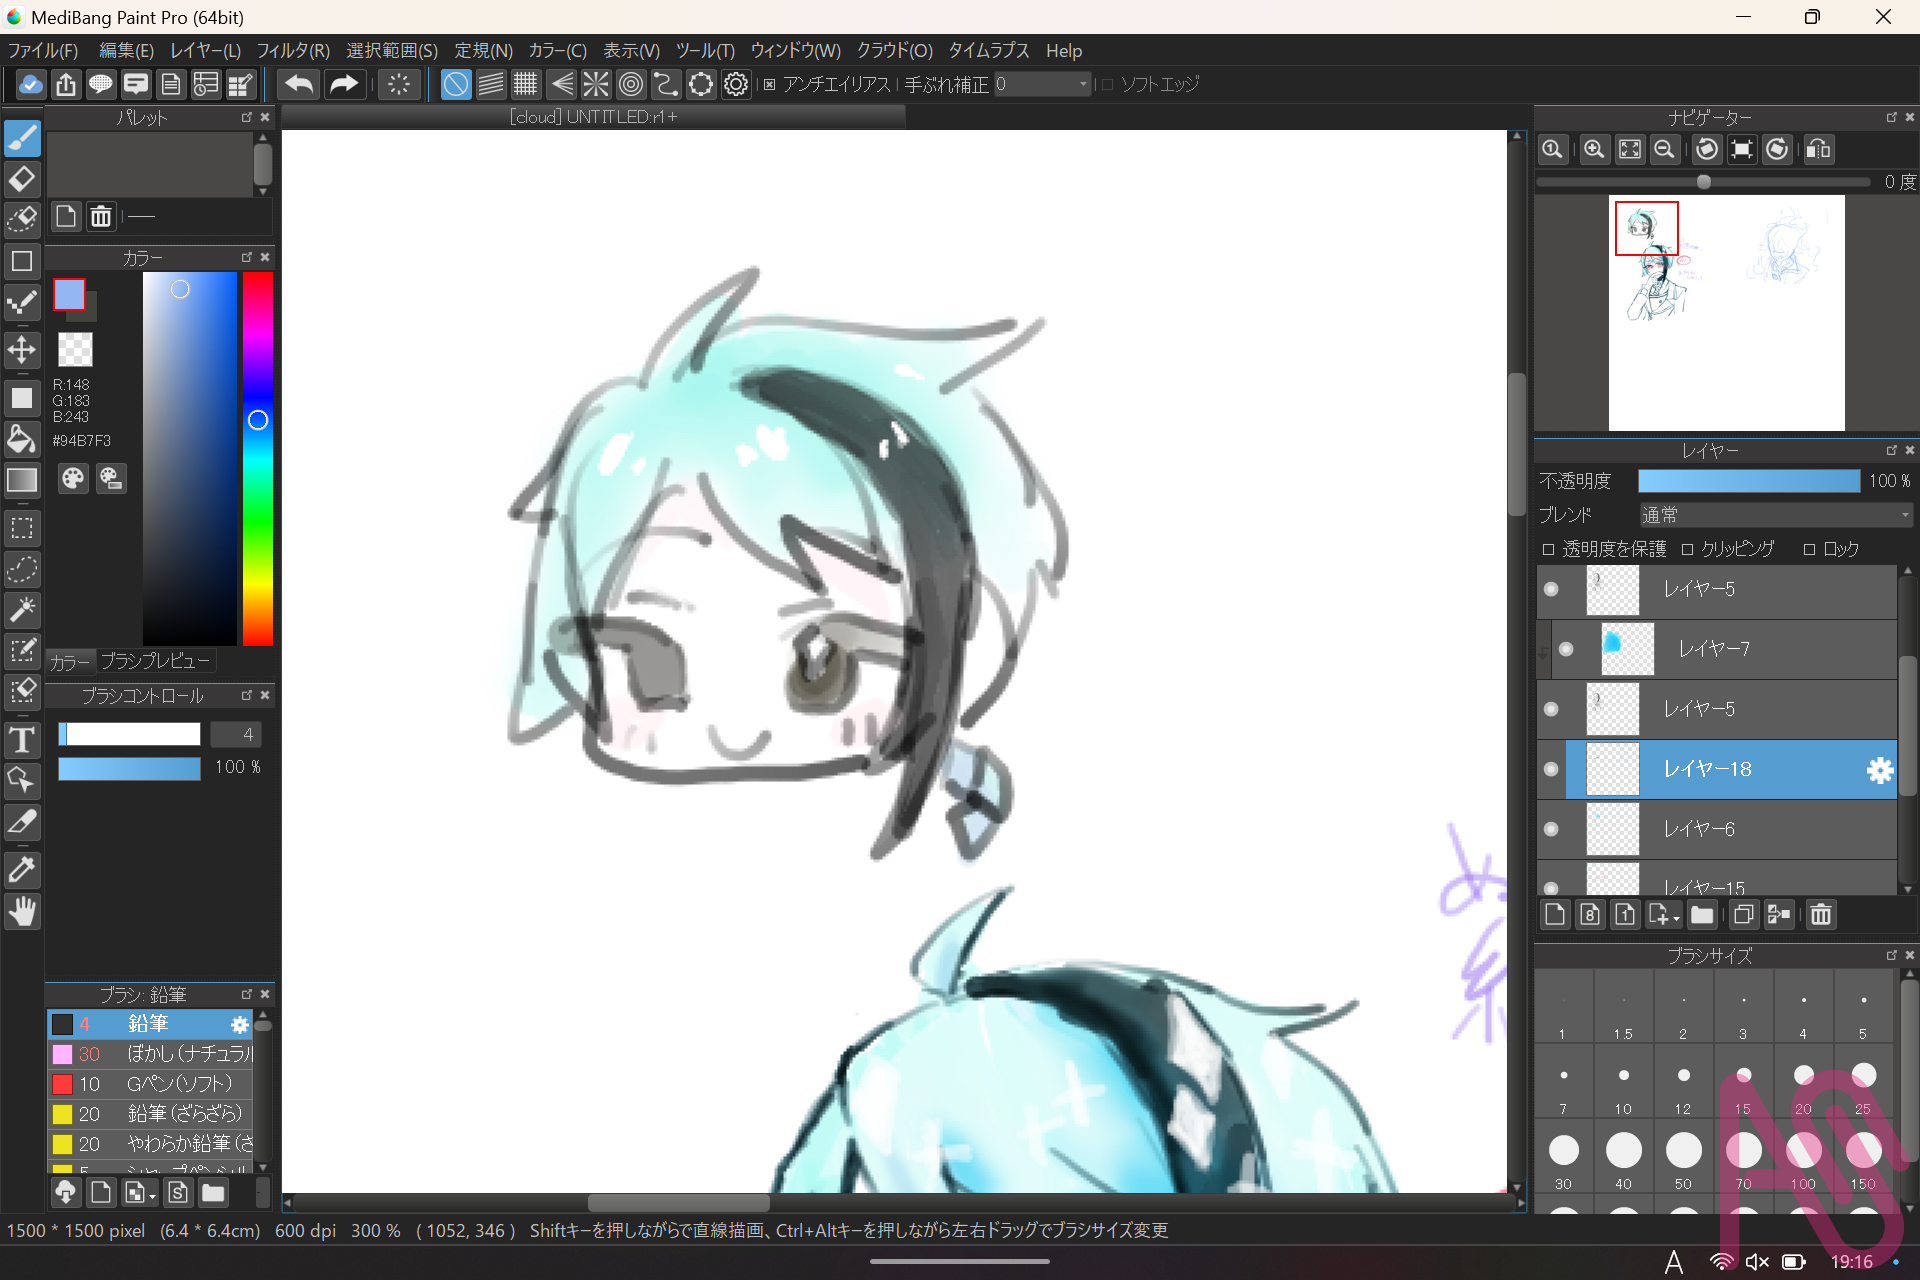1920x1280 pixels.
Task: Select the Brush tool in the left toolbar
Action: pyautogui.click(x=22, y=138)
